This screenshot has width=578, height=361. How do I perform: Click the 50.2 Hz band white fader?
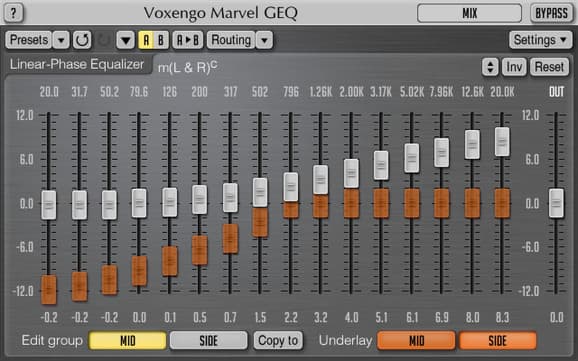(x=109, y=205)
